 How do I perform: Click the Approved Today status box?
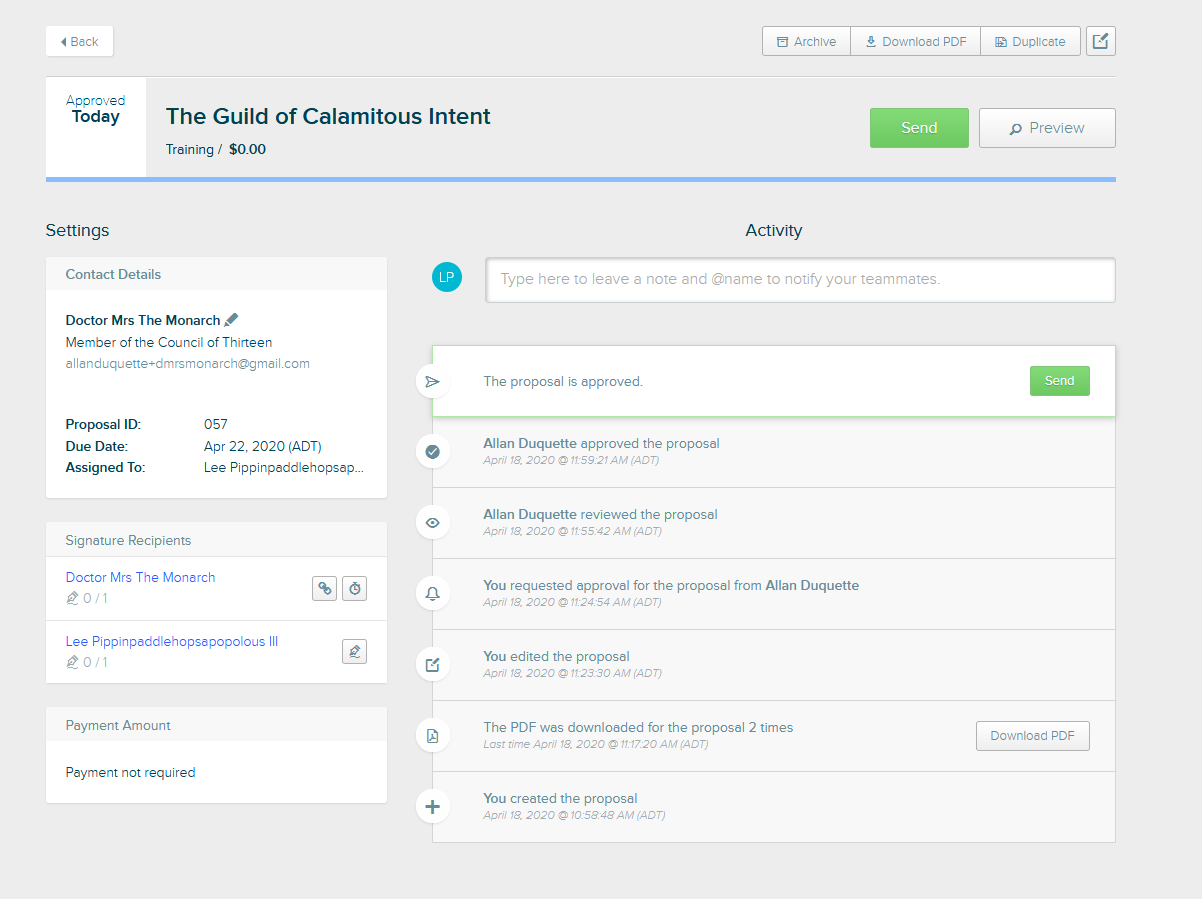coord(96,128)
